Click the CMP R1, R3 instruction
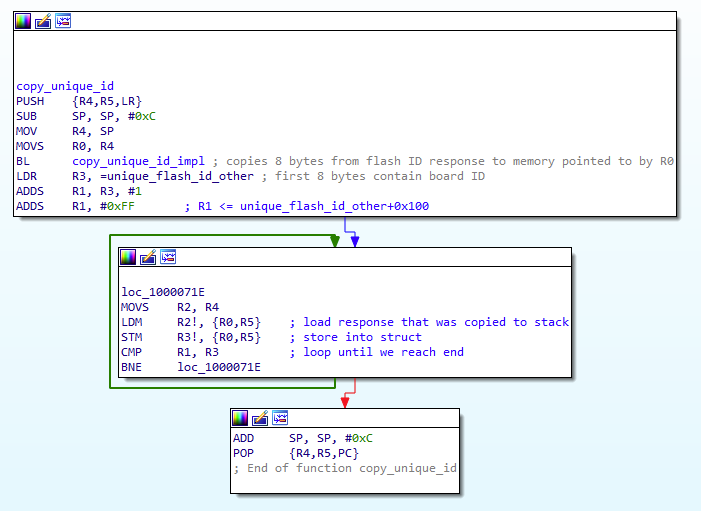 pyautogui.click(x=170, y=352)
